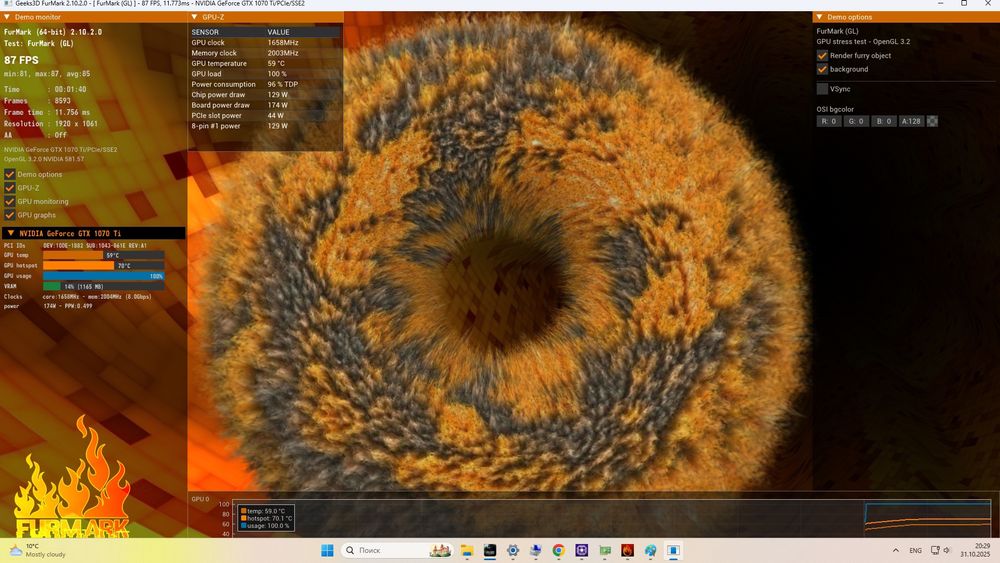Open the gear-shaped taskbar app icon

pyautogui.click(x=513, y=550)
